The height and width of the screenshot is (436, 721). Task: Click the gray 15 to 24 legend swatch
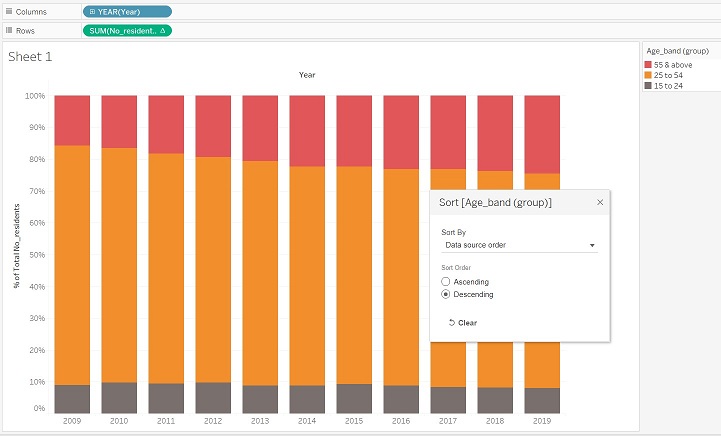(x=649, y=85)
